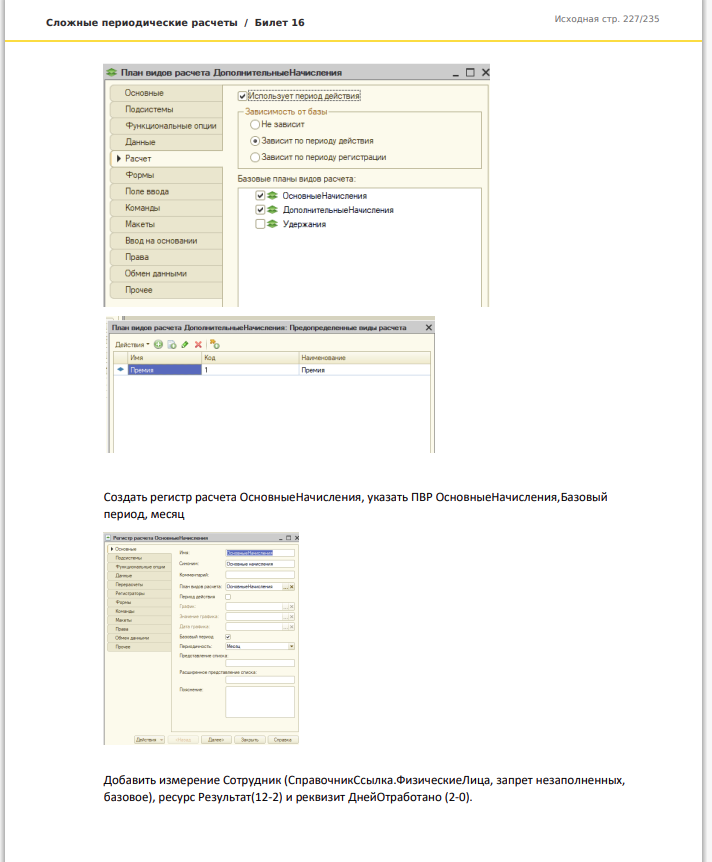Click the Copy item icon in predefined types toolbar
This screenshot has width=712, height=862.
tap(172, 345)
